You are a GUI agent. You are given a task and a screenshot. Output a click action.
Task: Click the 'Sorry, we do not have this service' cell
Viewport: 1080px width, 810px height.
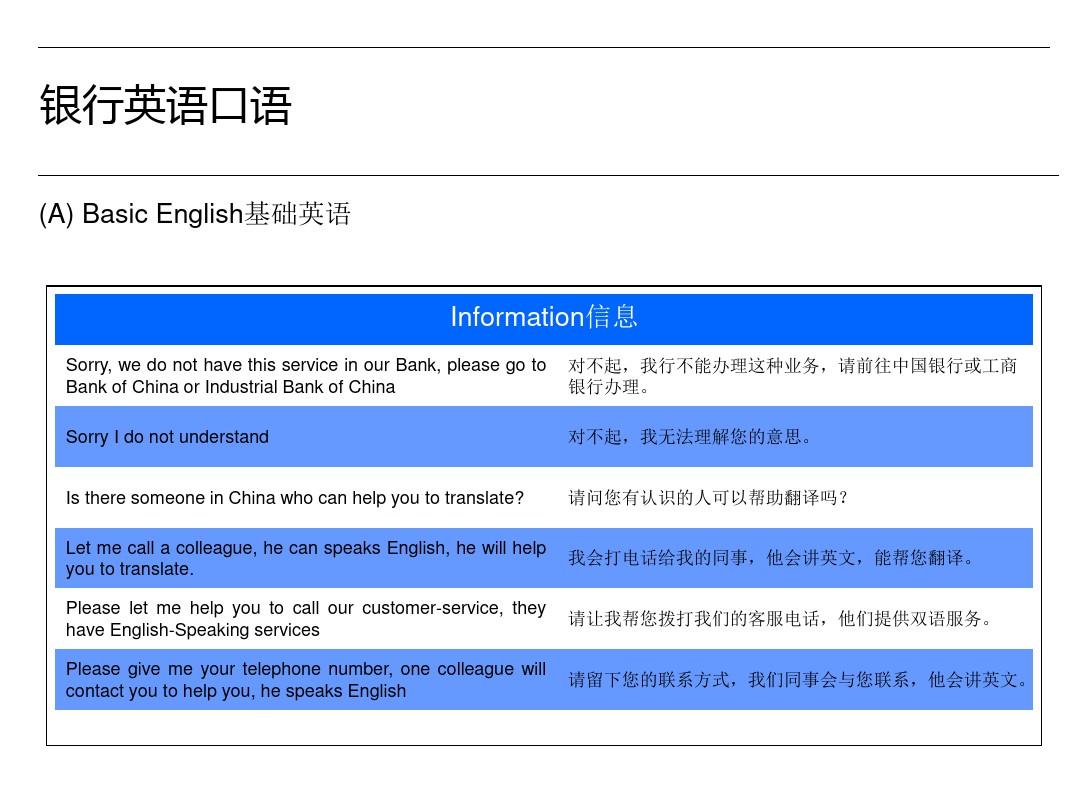pyautogui.click(x=306, y=375)
